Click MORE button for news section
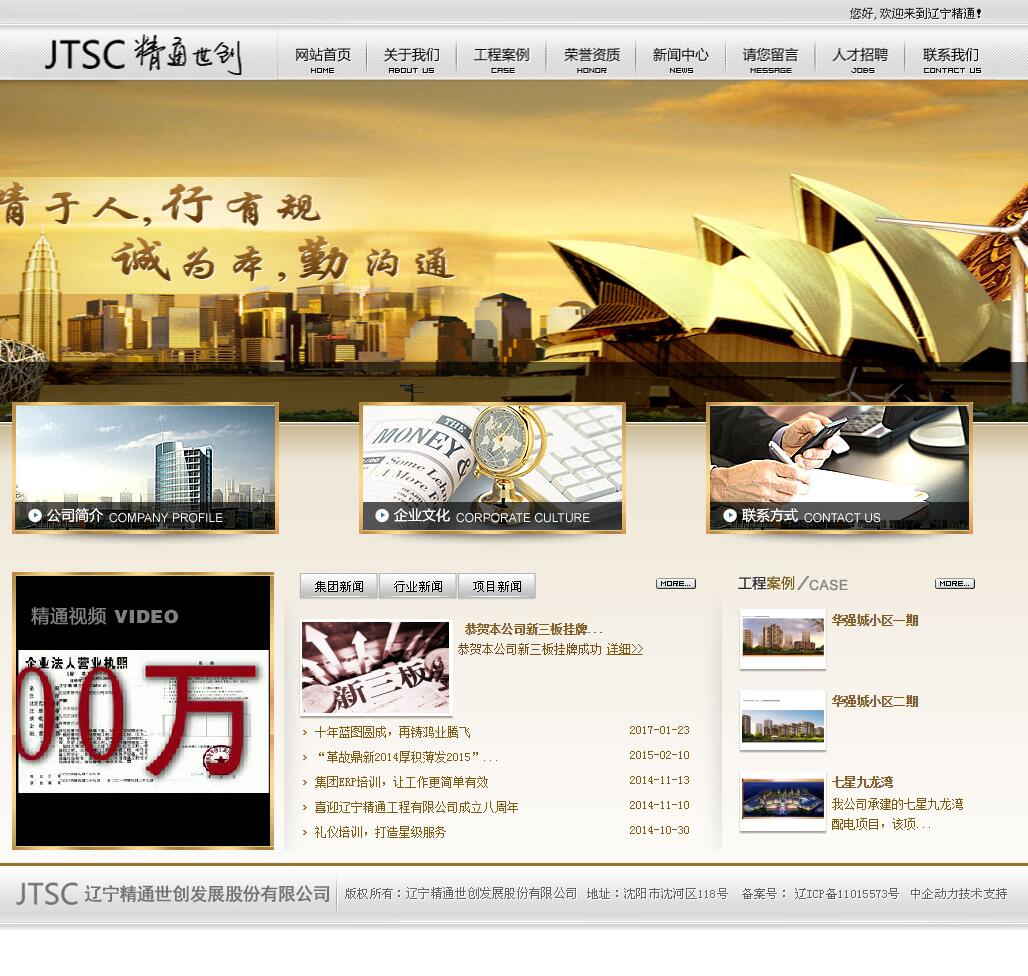The height and width of the screenshot is (976, 1028). [676, 583]
